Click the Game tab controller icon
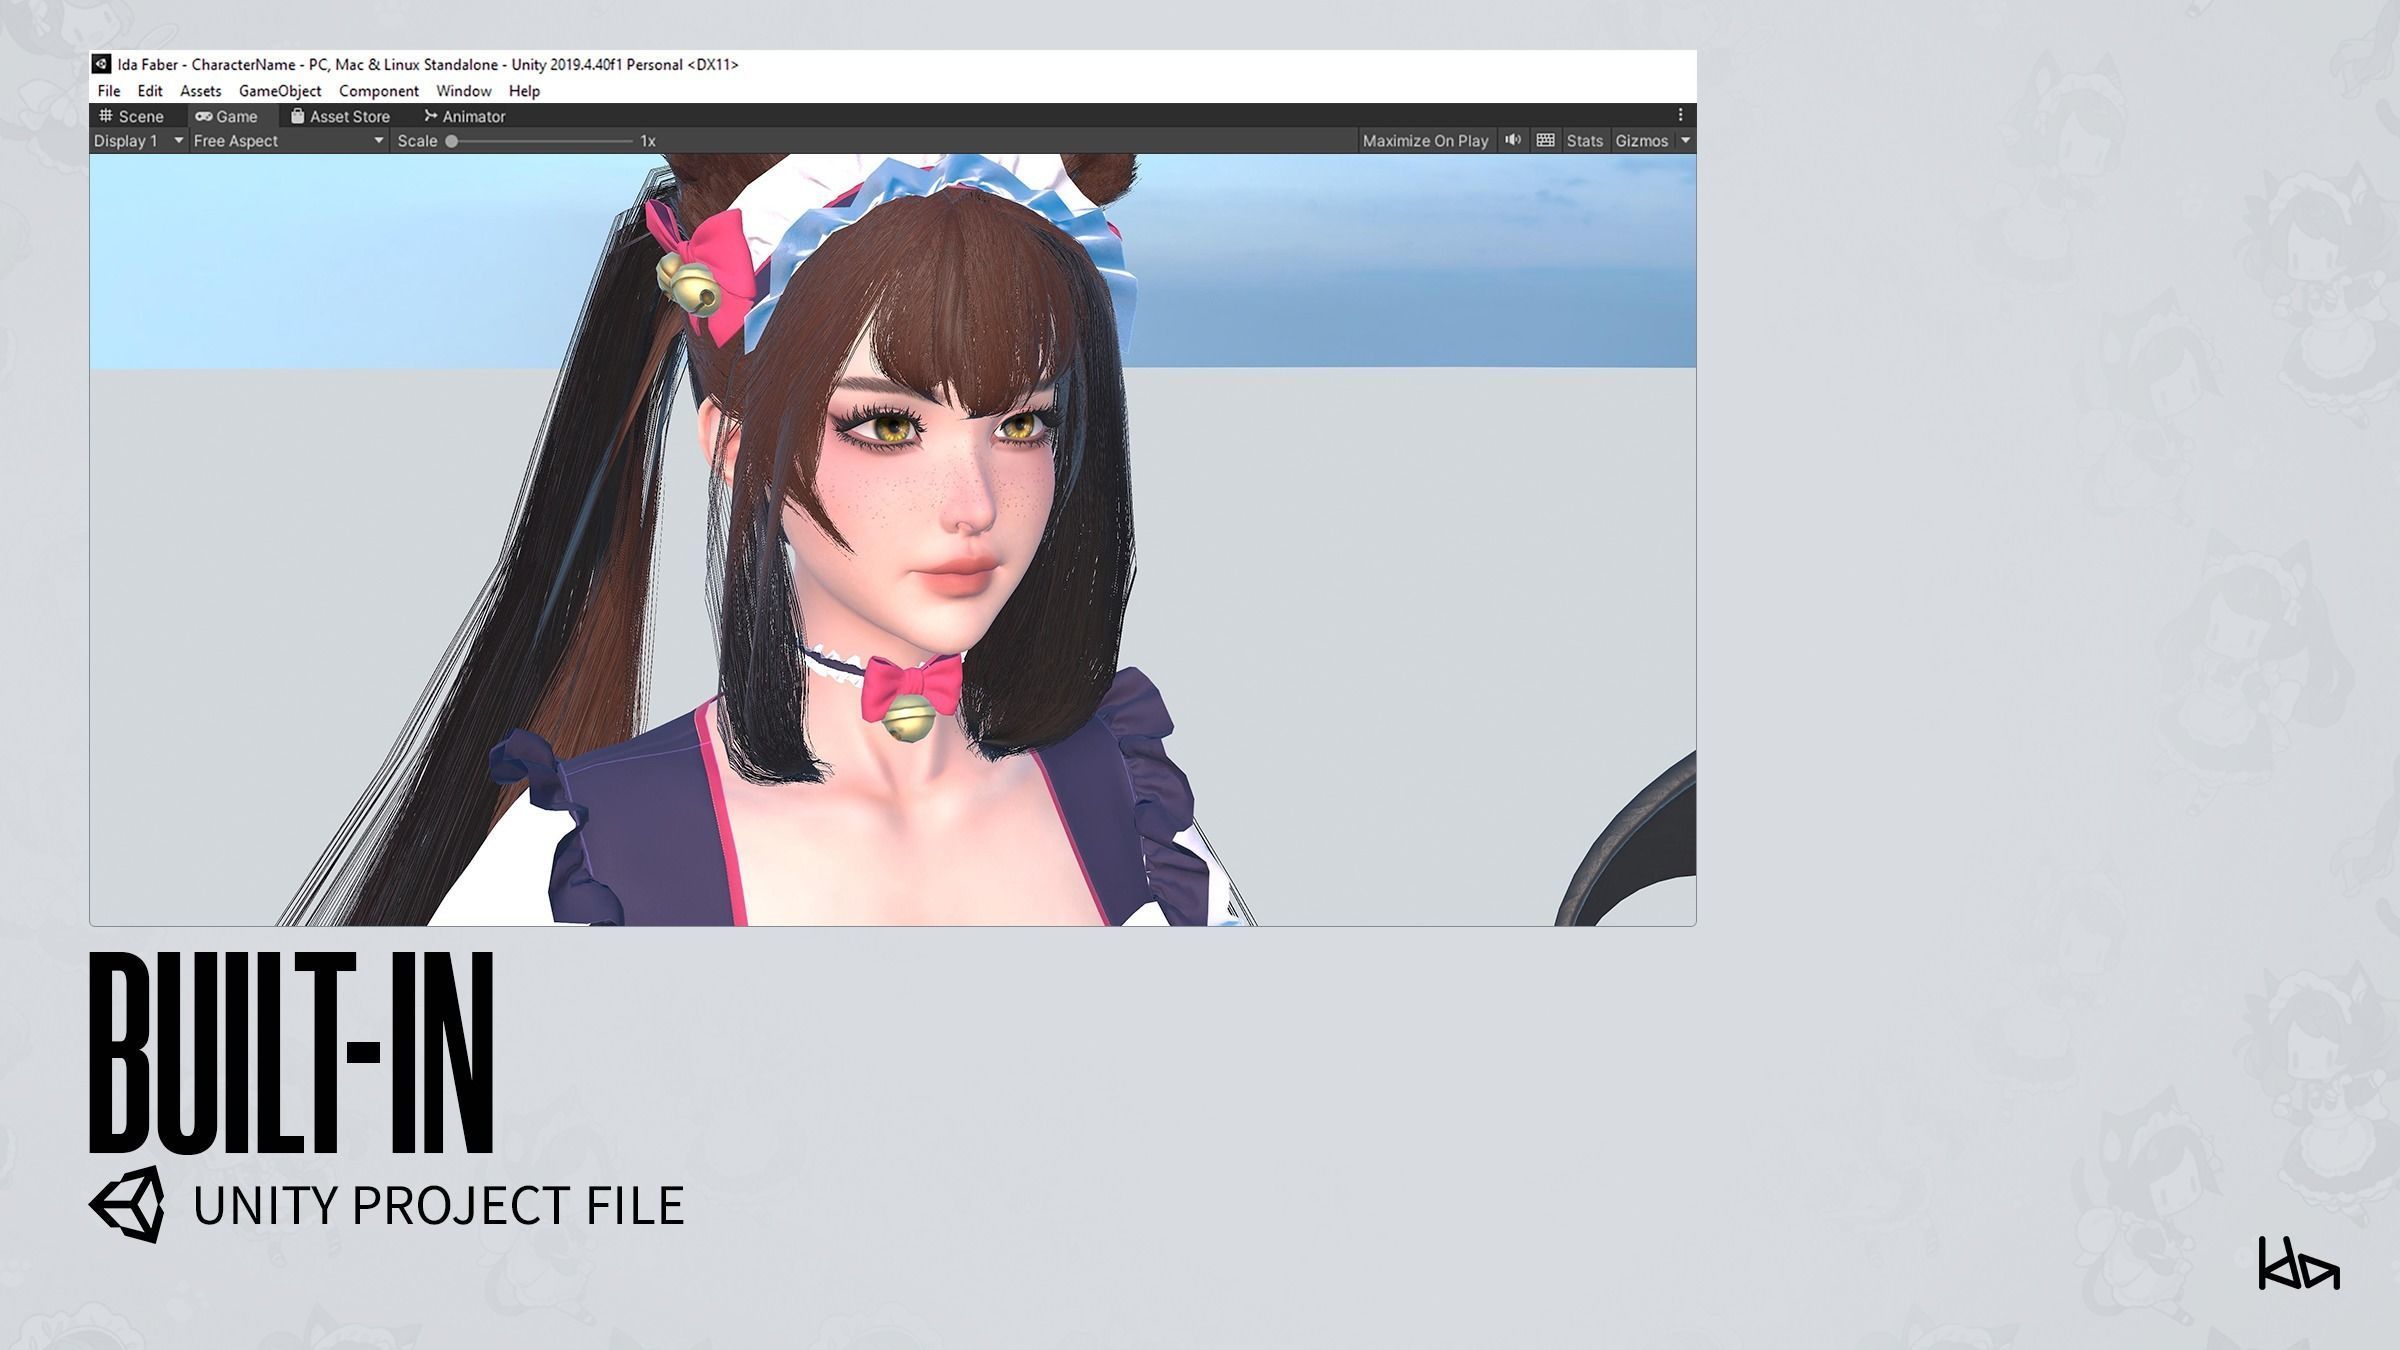The width and height of the screenshot is (2400, 1350). [204, 116]
